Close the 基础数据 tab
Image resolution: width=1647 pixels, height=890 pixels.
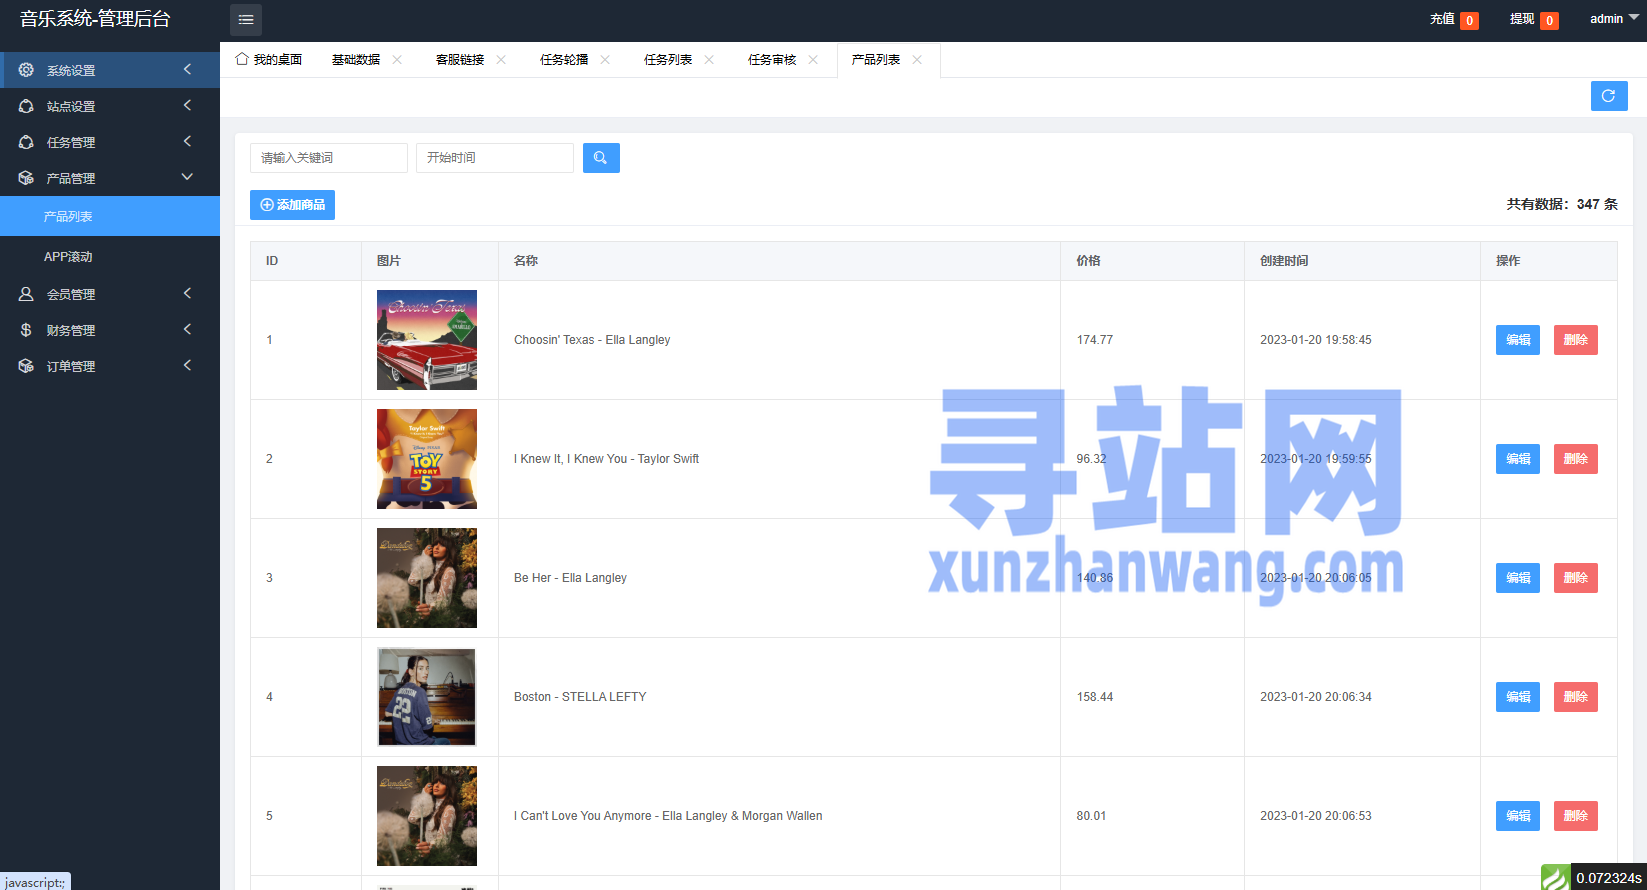(397, 60)
